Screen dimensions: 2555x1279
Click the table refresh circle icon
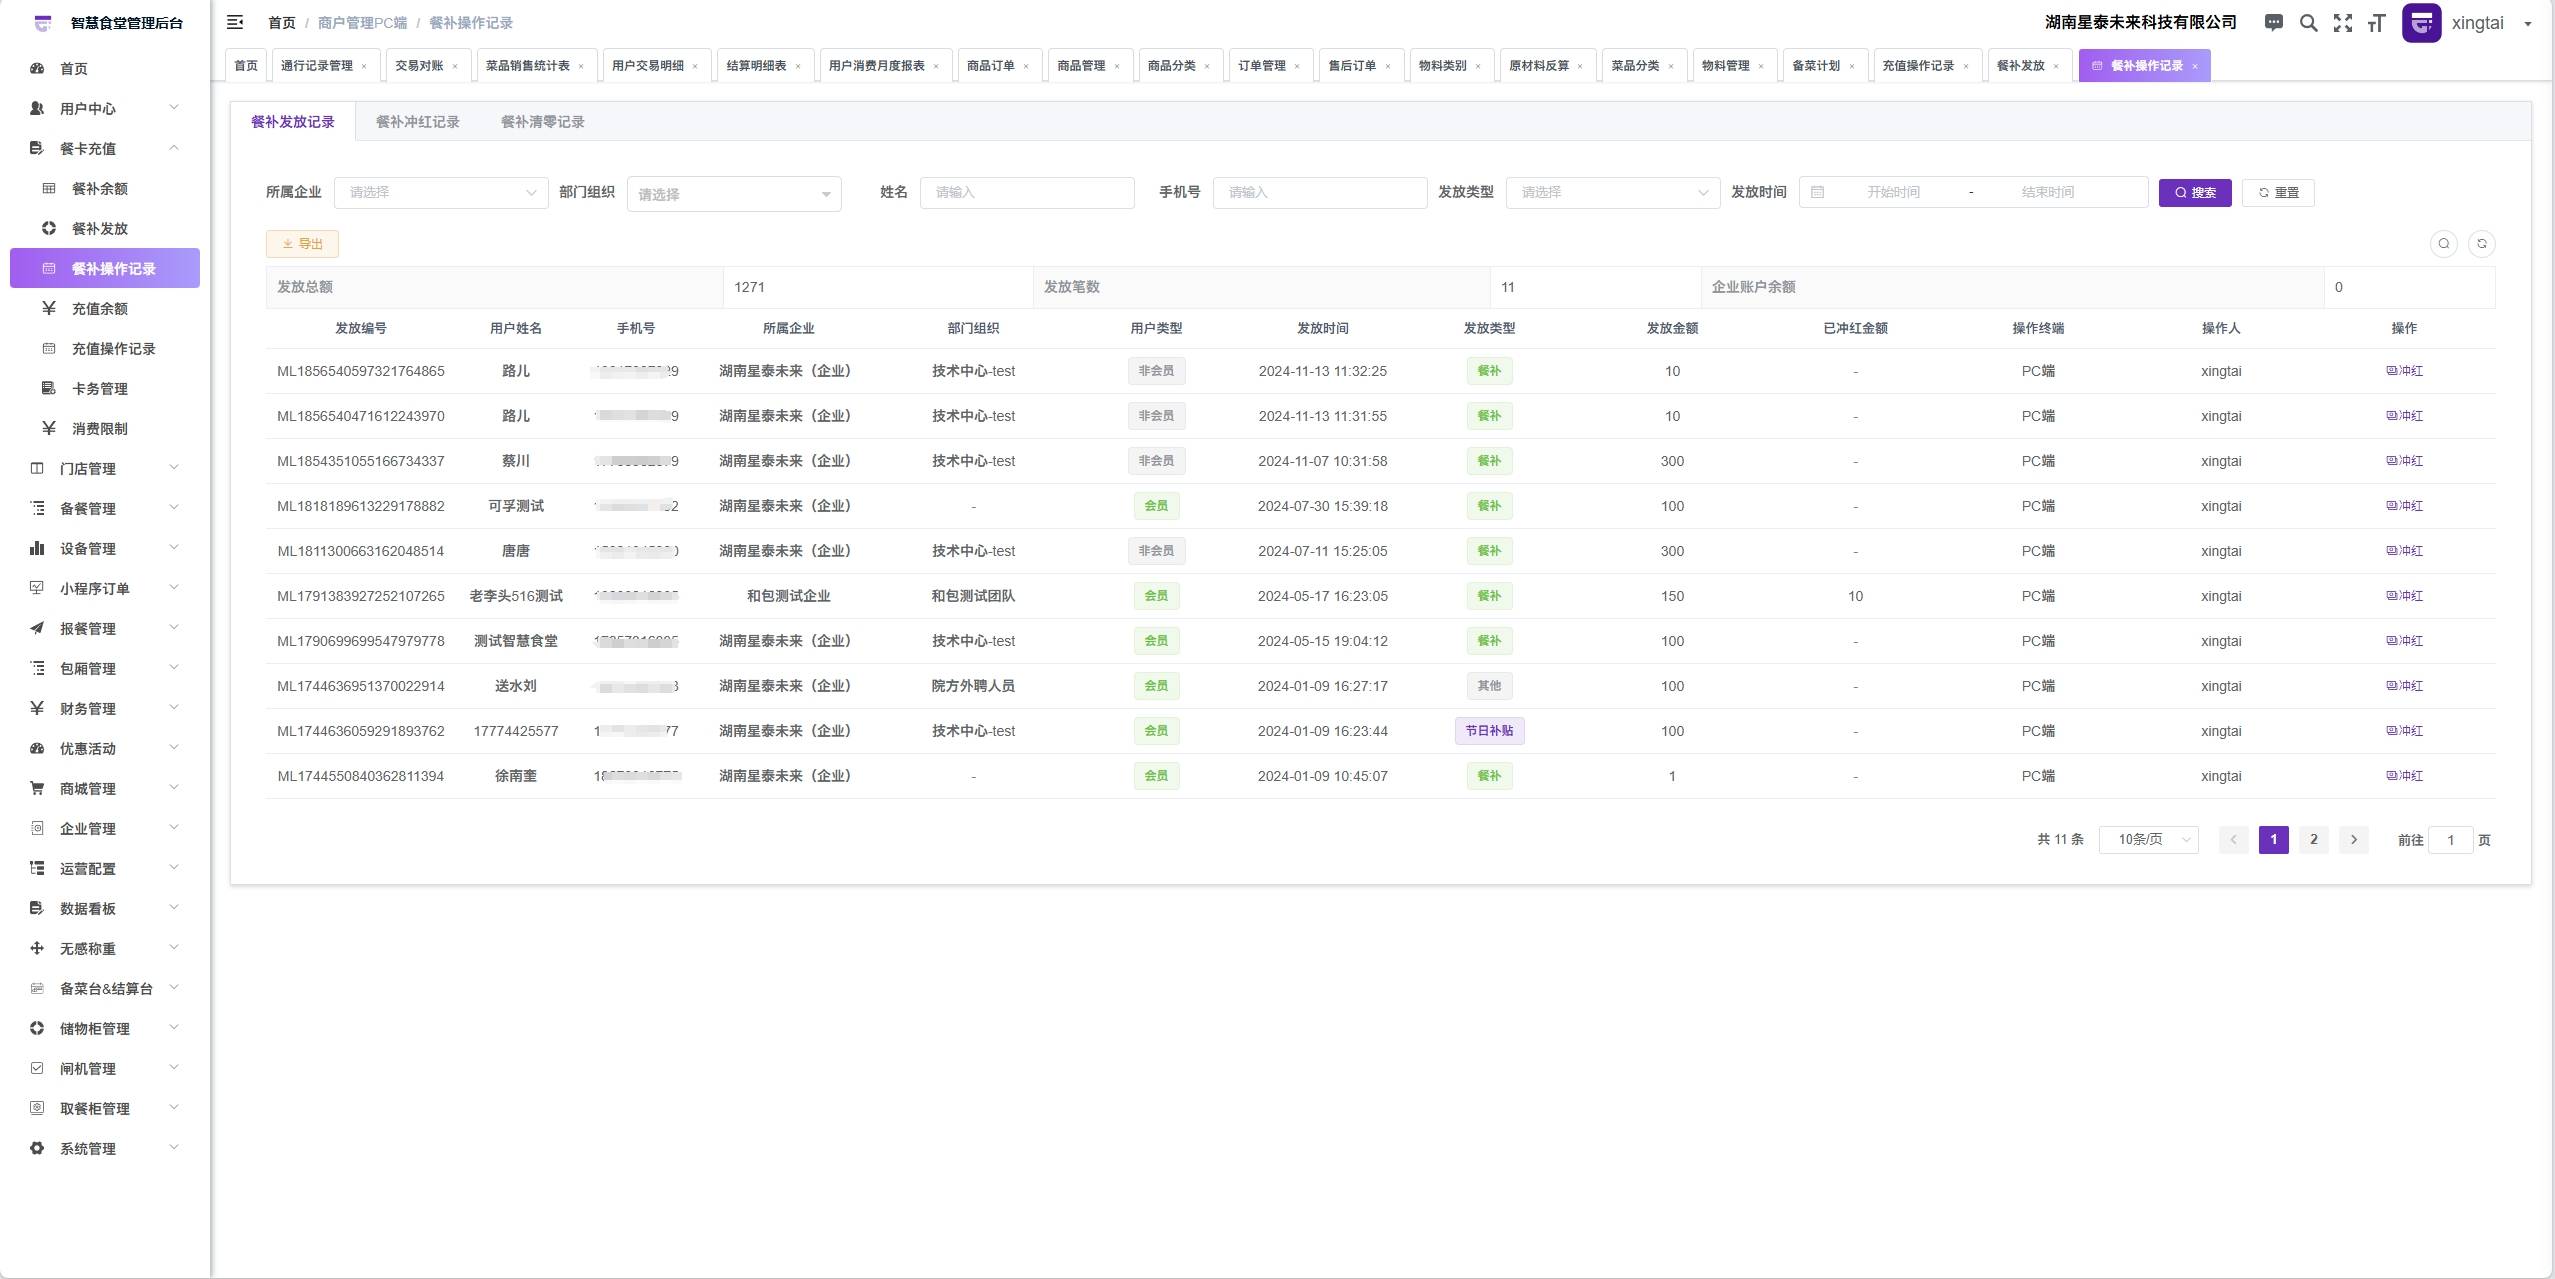(x=2482, y=243)
